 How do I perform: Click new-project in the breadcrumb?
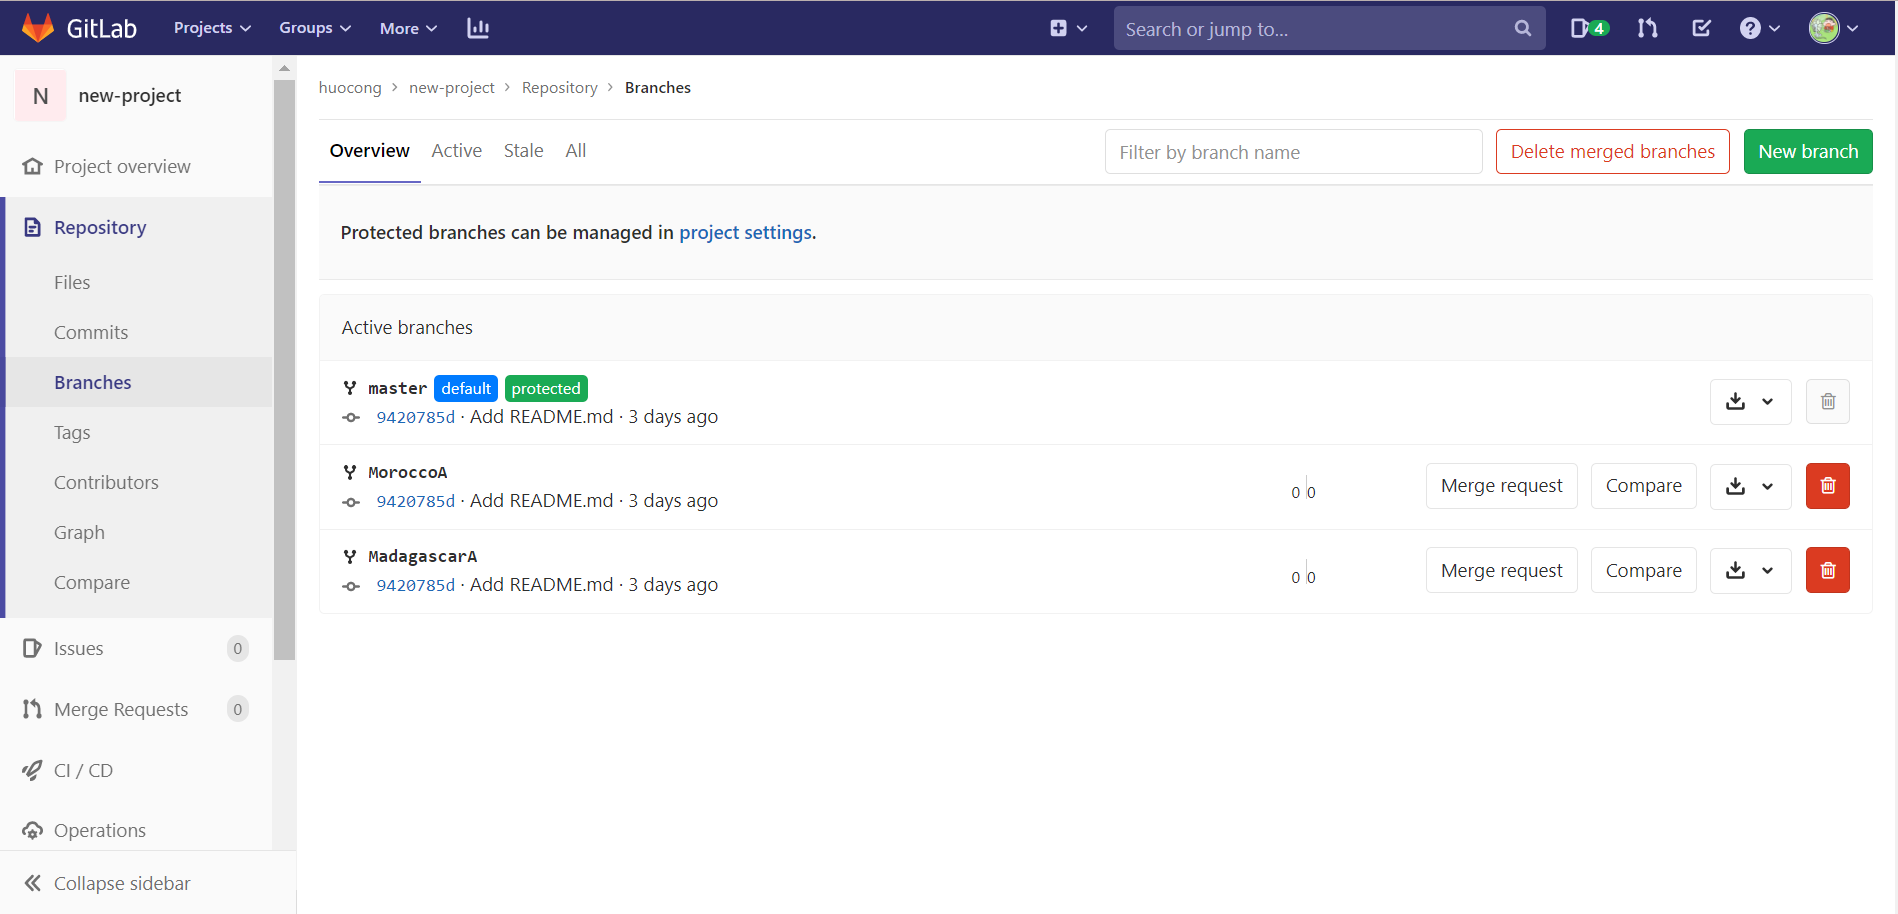pos(452,87)
